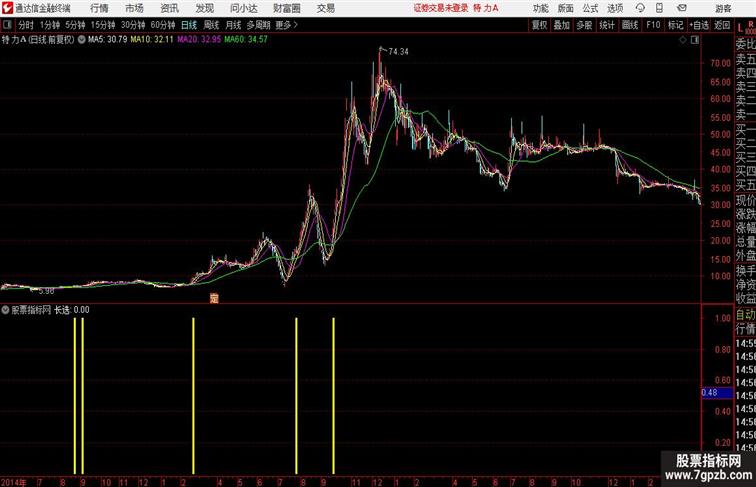This screenshot has height=487, width=756.
Task: Open the 发现 menu
Action: [x=204, y=8]
